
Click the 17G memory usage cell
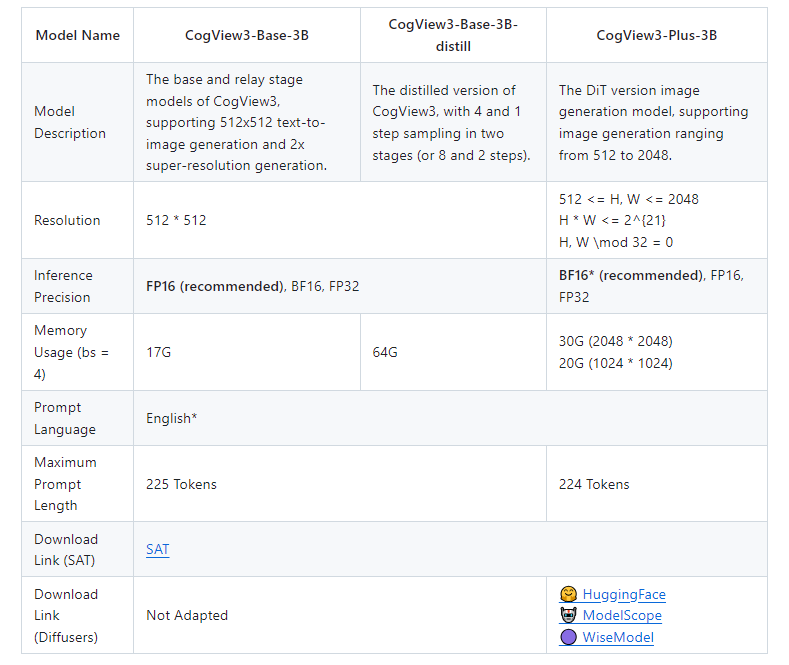[247, 352]
